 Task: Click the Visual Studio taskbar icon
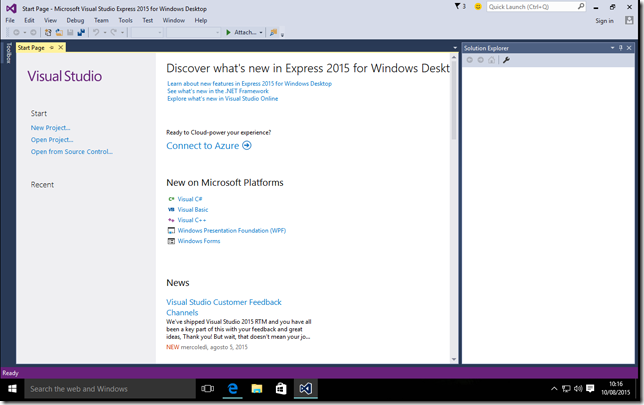click(306, 388)
